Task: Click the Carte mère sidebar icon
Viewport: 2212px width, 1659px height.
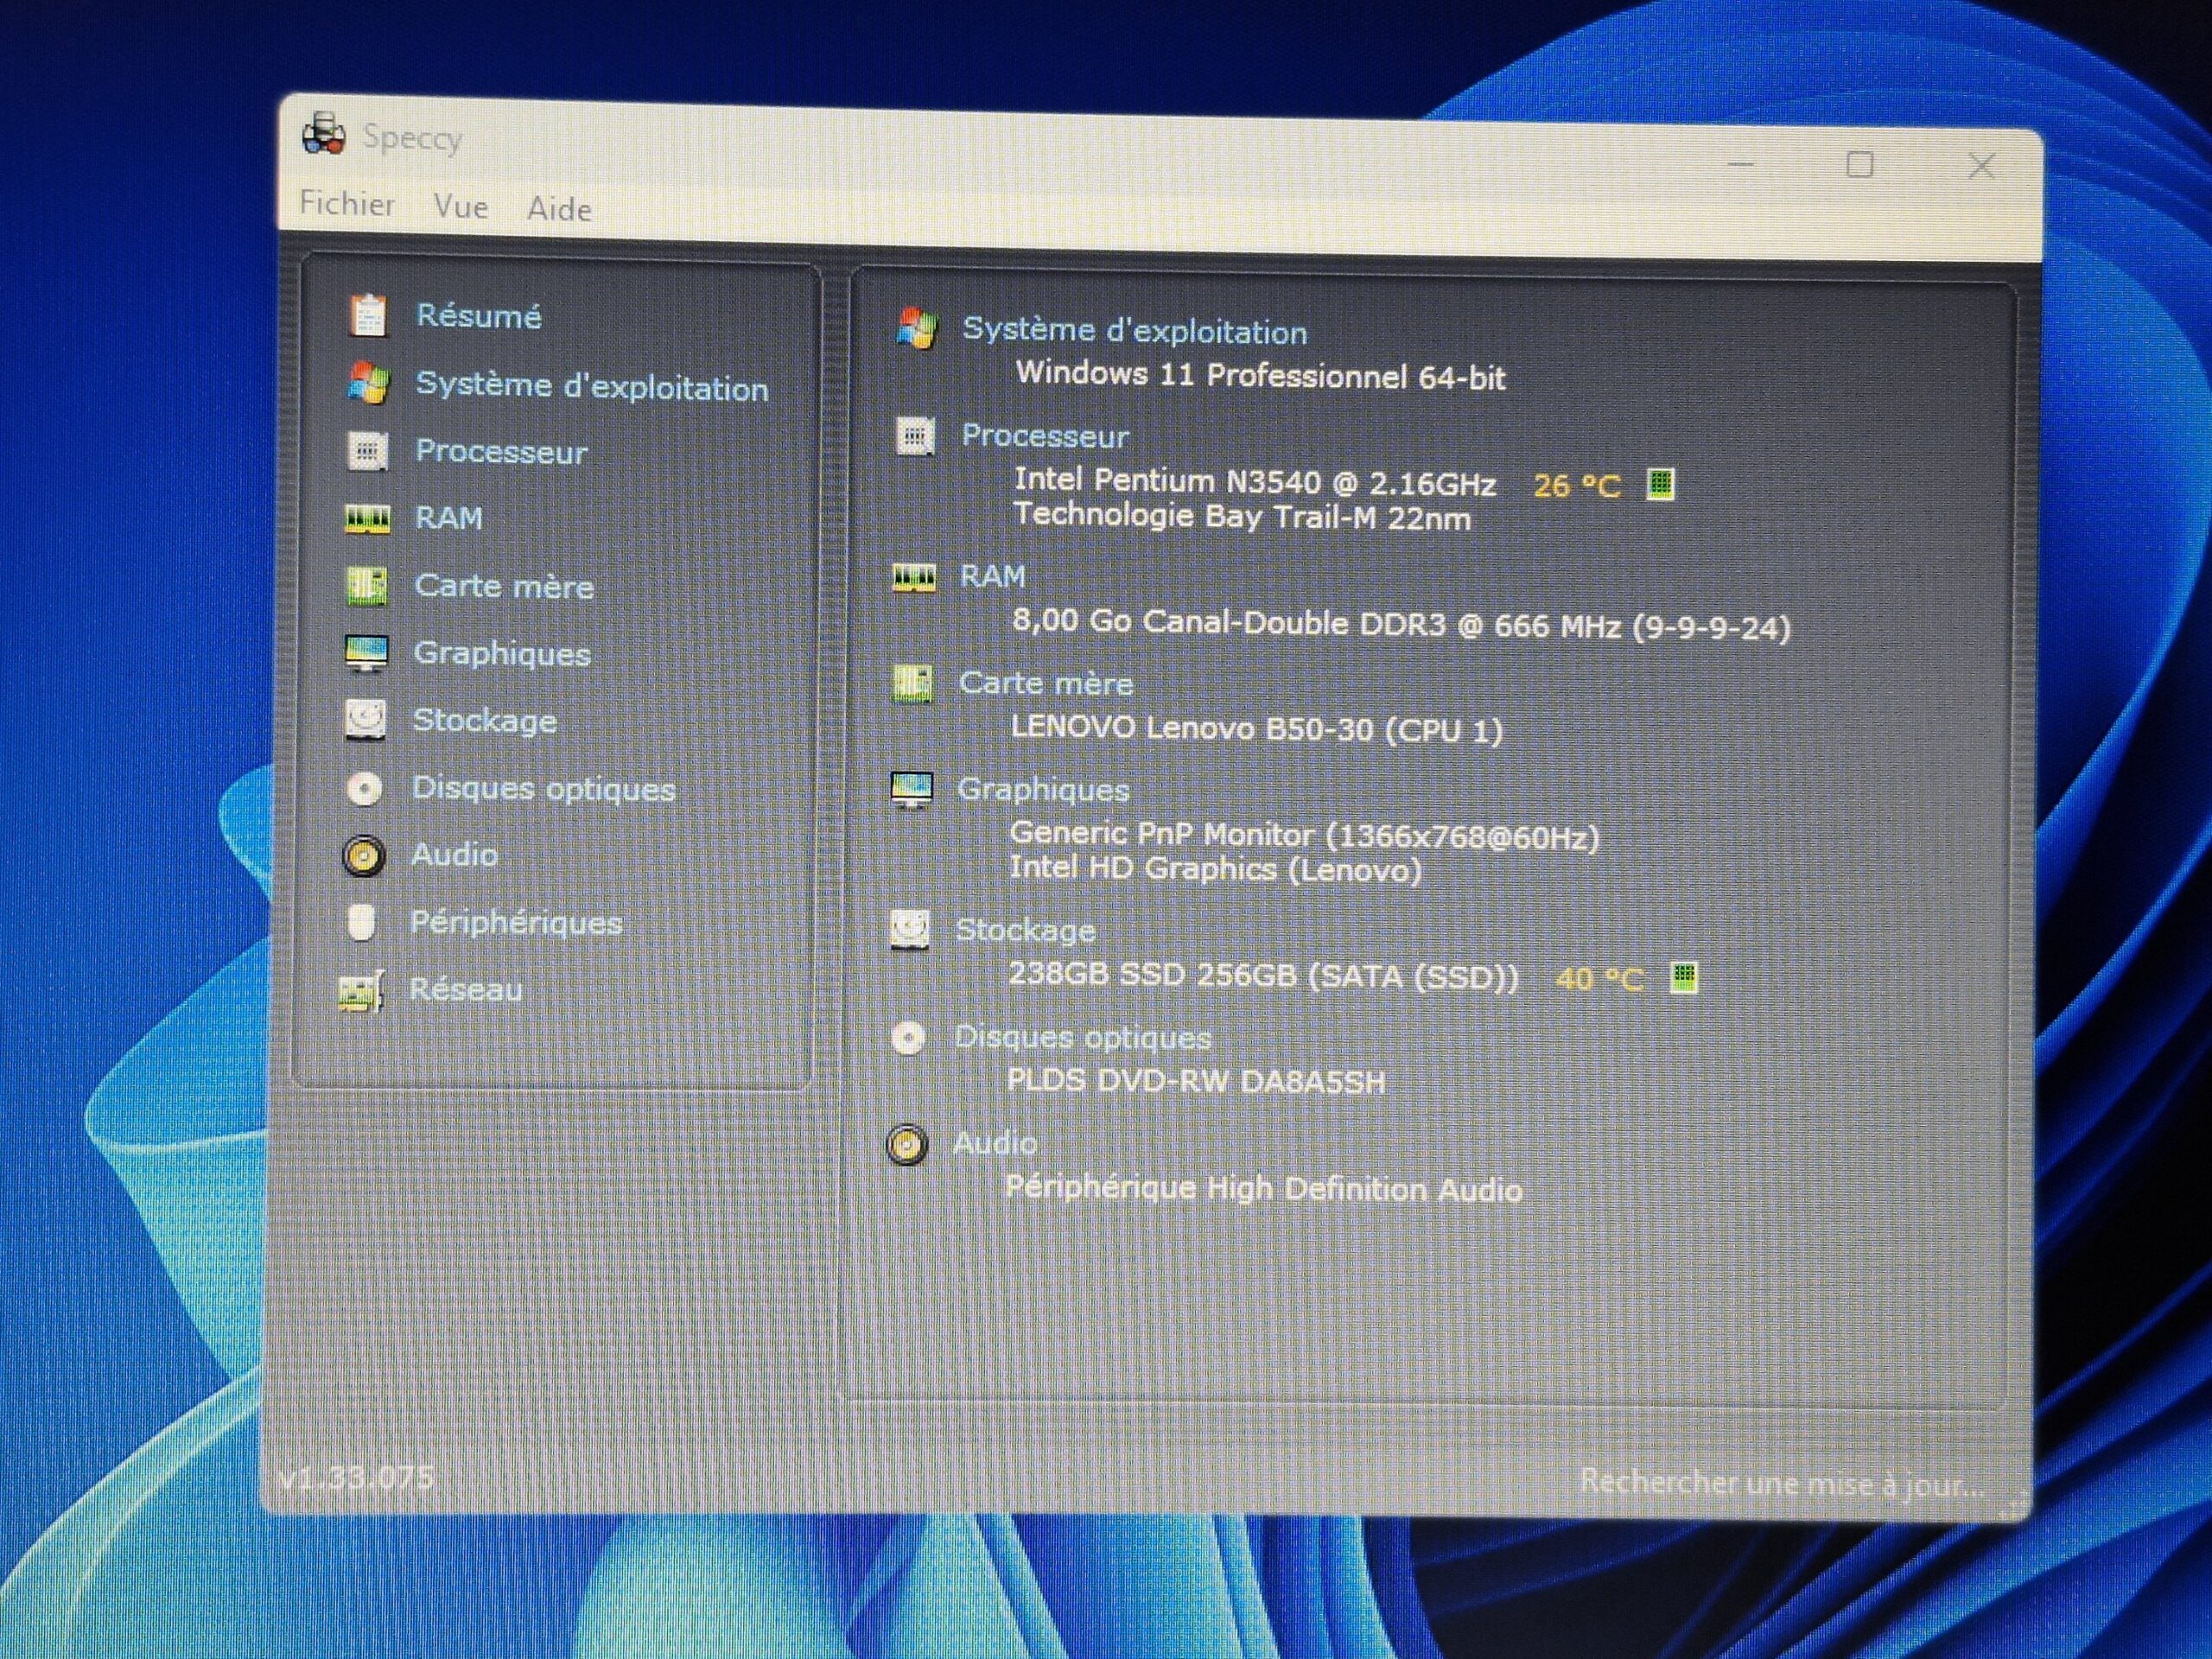Action: click(366, 585)
